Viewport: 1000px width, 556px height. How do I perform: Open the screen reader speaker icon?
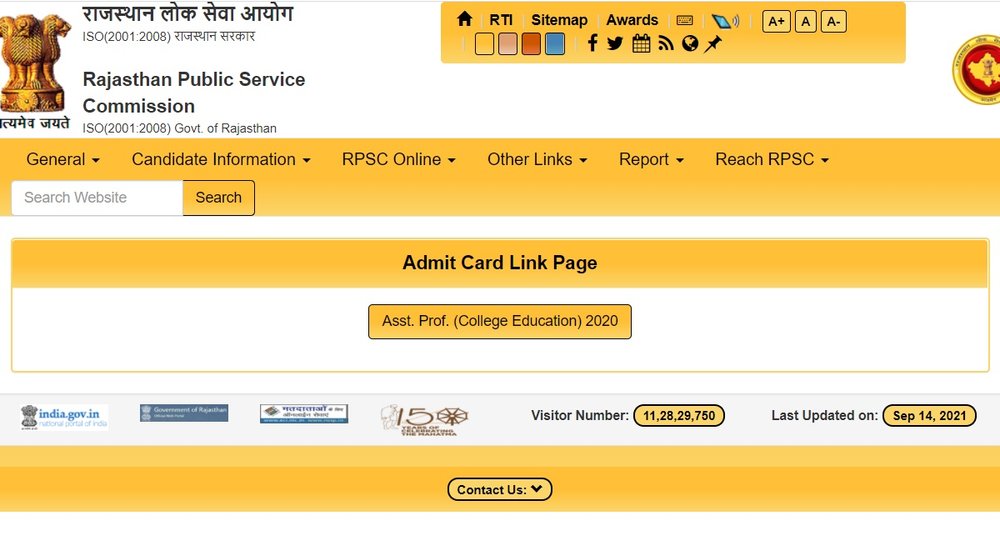(x=725, y=21)
